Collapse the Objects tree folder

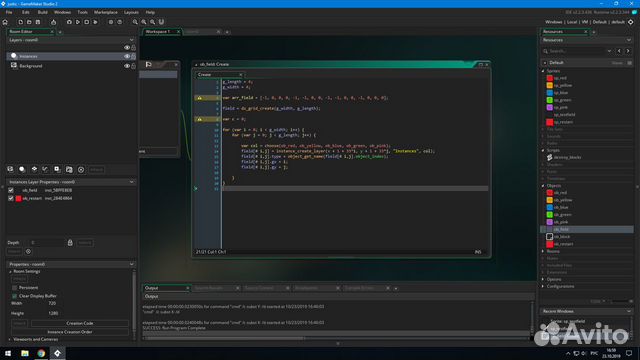click(x=543, y=186)
